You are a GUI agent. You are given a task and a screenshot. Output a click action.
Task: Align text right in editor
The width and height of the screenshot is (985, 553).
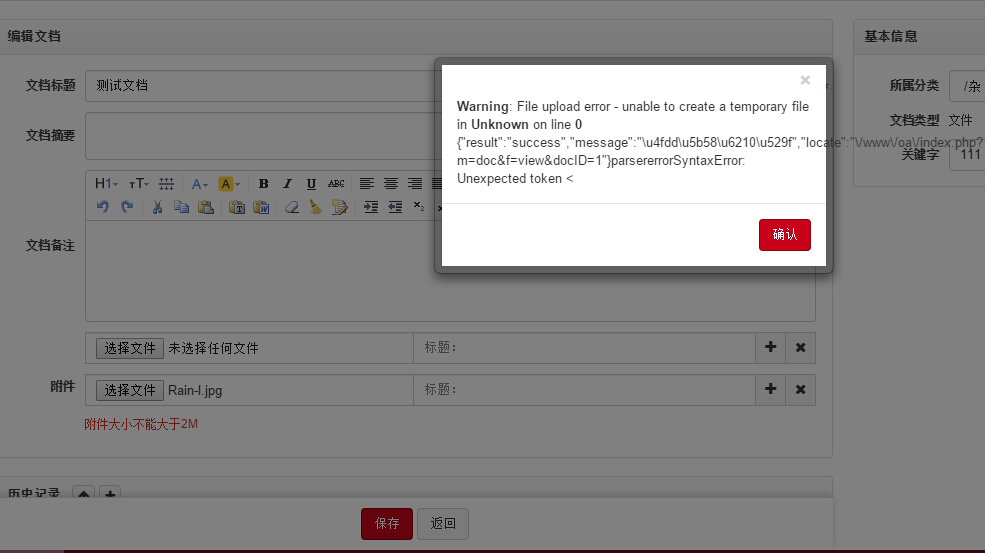tap(415, 183)
